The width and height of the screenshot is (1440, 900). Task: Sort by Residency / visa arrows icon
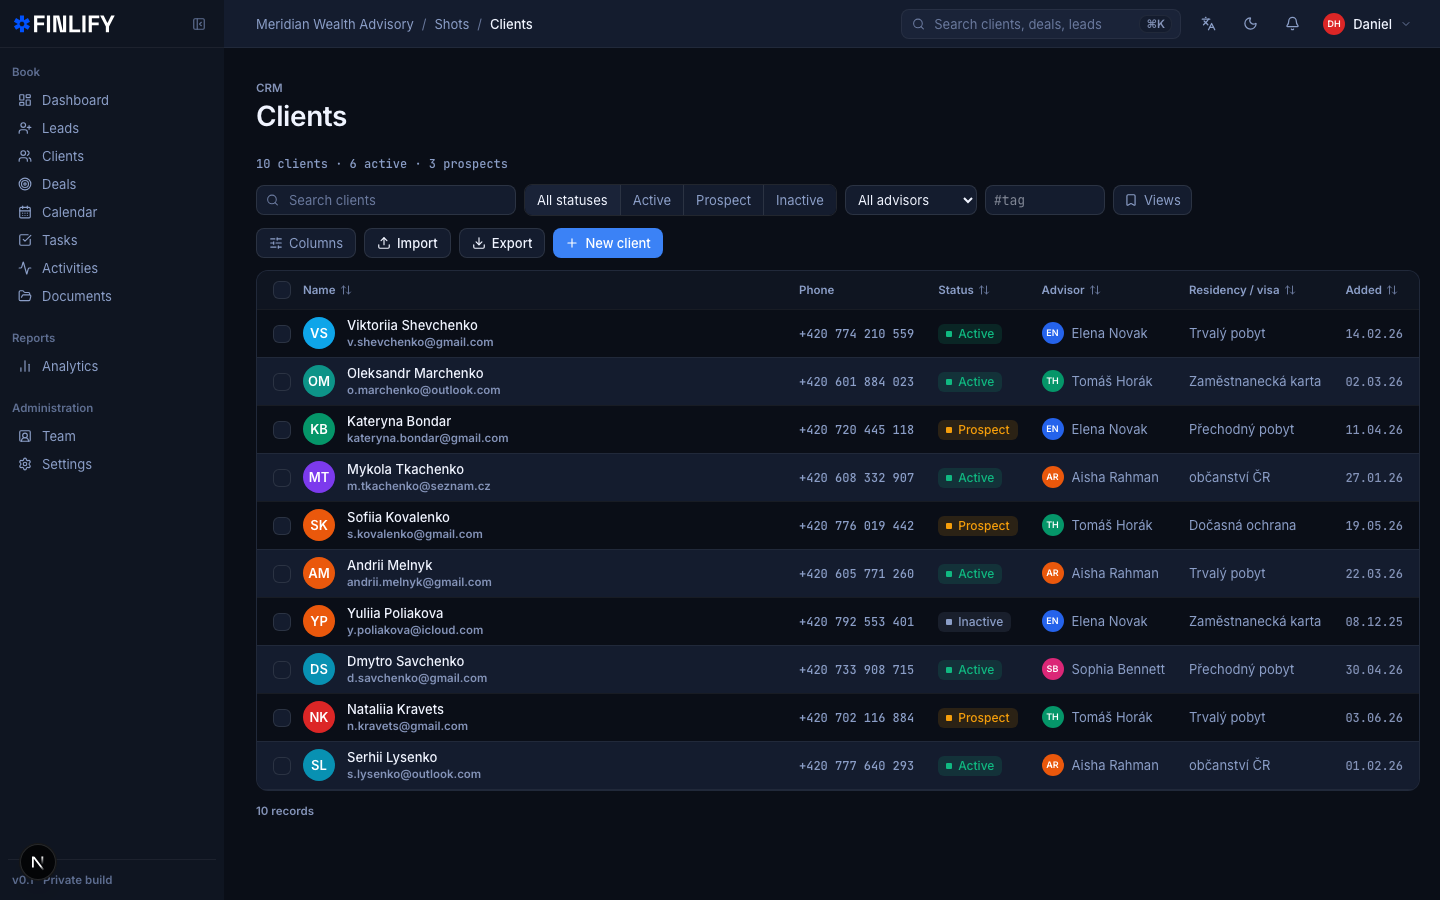1290,290
